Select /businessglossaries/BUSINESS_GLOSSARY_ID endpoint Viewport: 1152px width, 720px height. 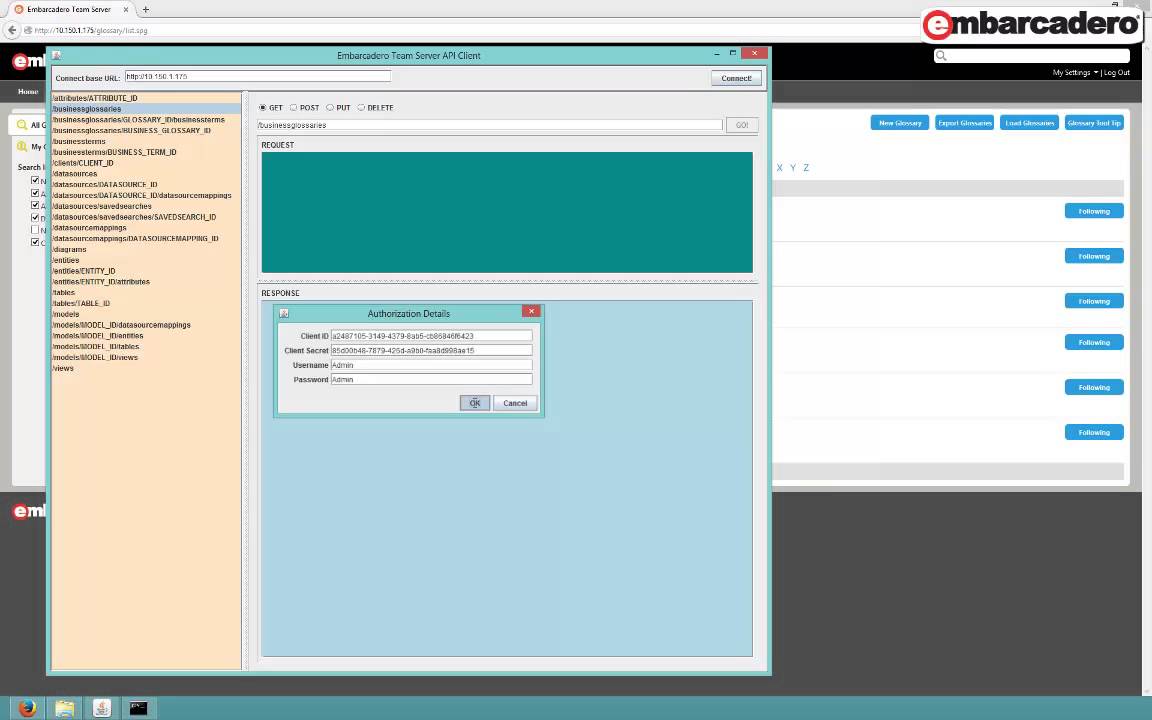(x=132, y=130)
